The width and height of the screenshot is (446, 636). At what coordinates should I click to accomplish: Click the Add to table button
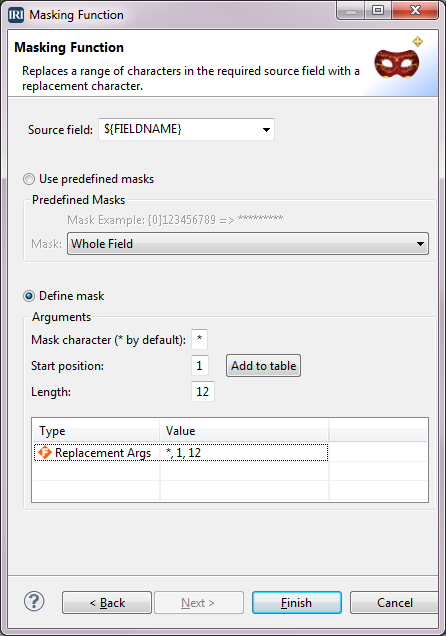(264, 366)
